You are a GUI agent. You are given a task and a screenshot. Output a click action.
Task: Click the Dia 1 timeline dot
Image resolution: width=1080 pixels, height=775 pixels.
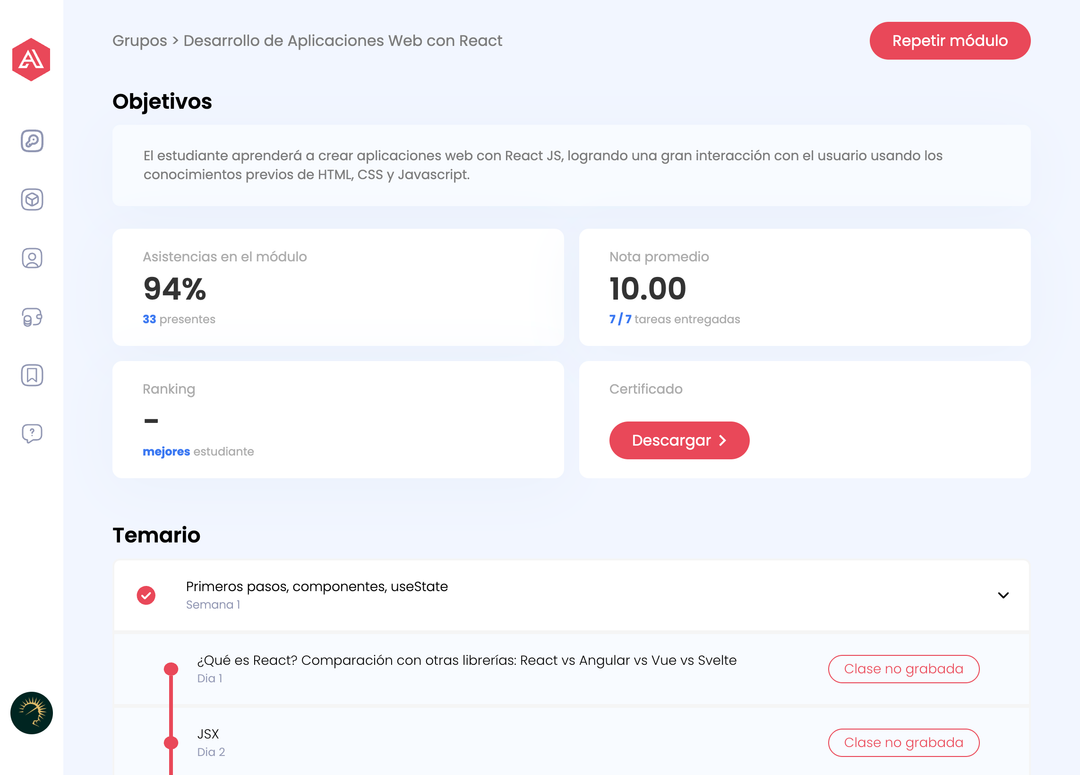tap(171, 669)
